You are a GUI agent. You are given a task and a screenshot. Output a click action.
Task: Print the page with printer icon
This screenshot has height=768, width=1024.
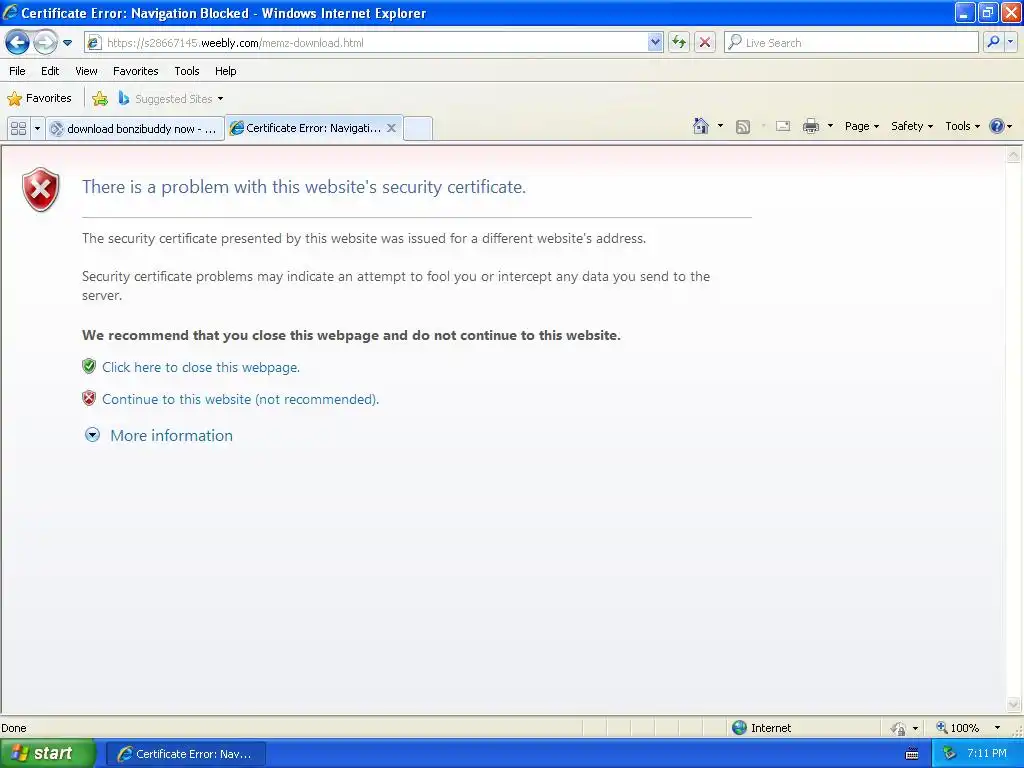(x=810, y=127)
